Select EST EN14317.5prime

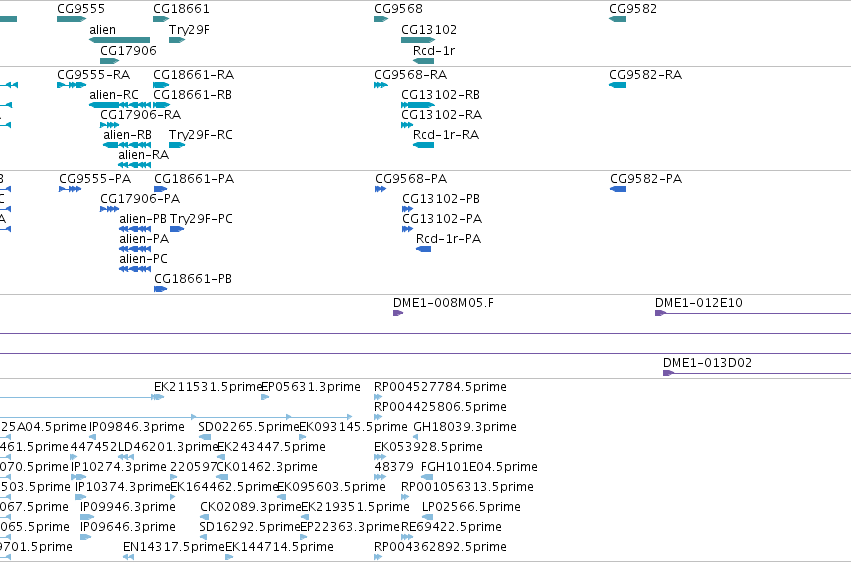pos(129,557)
